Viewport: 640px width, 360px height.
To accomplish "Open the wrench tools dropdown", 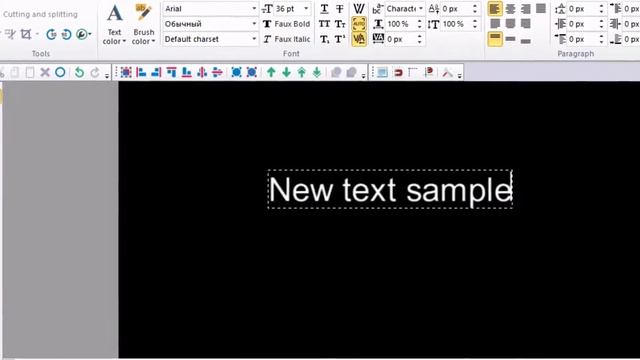I will coord(84,34).
